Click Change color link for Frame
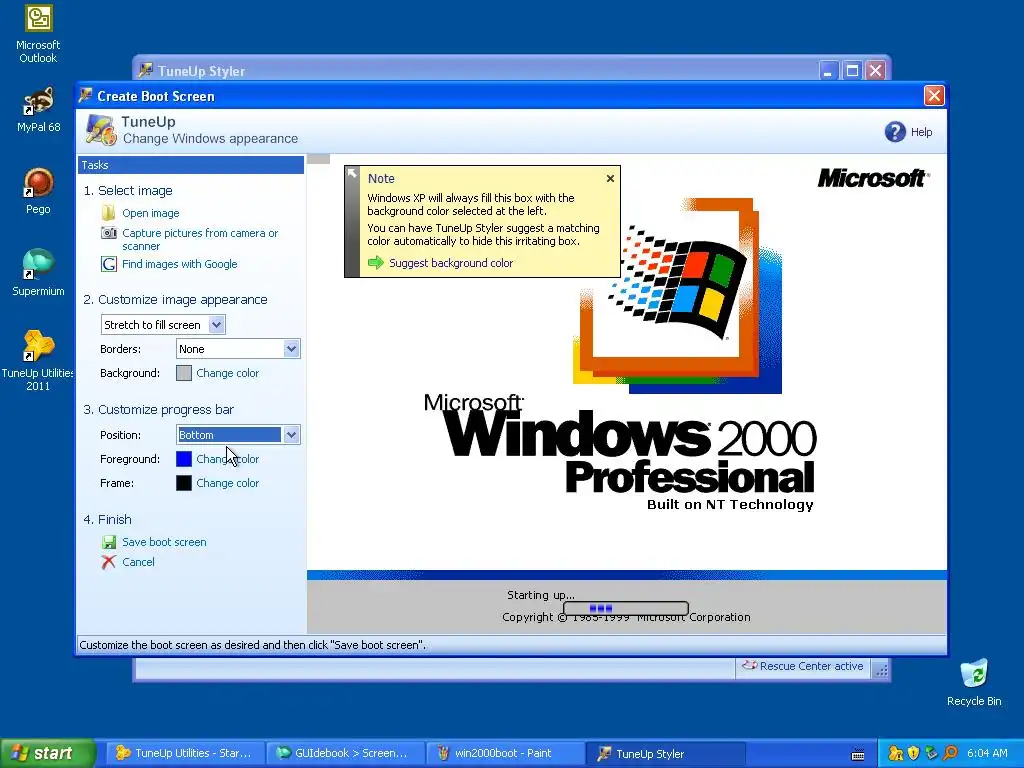The width and height of the screenshot is (1024, 768). [x=227, y=483]
